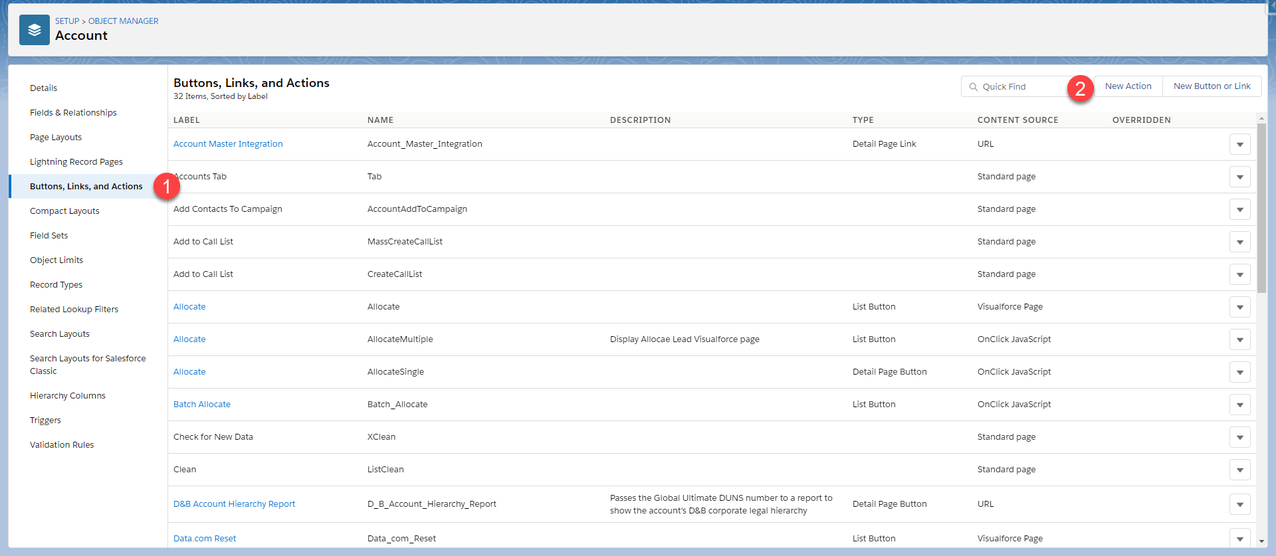This screenshot has width=1276, height=556.
Task: Open Record Types section
Action: tap(56, 285)
